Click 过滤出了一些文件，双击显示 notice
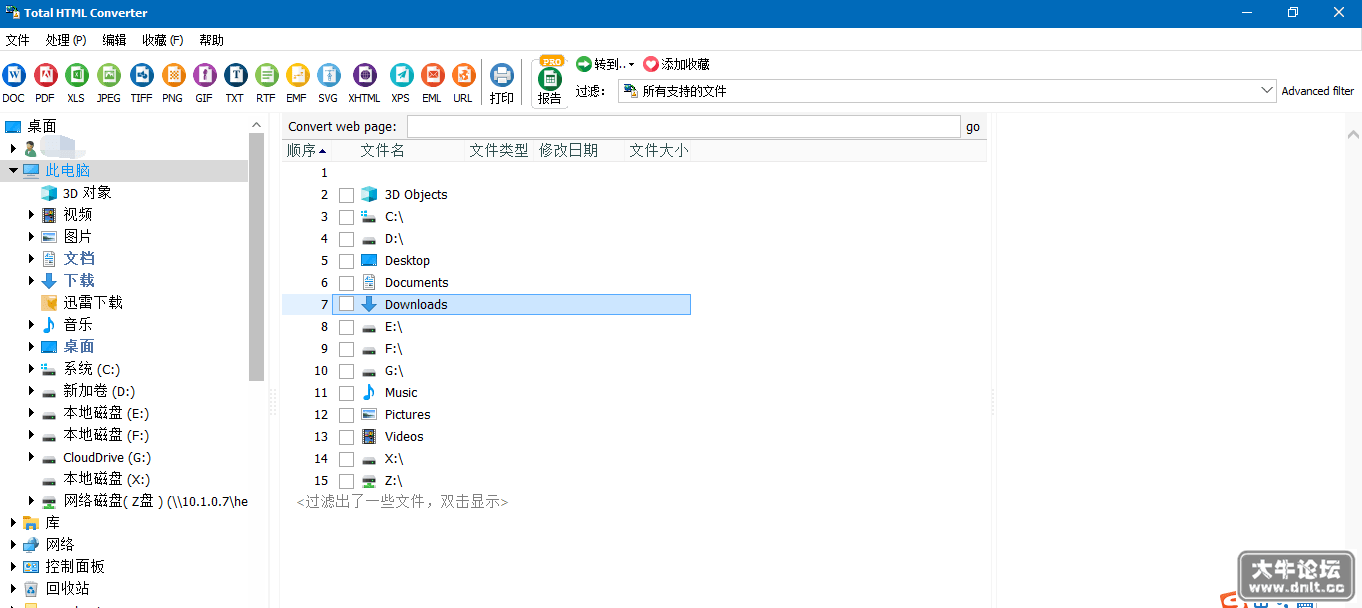Screen dimensions: 1362x608 [402, 501]
